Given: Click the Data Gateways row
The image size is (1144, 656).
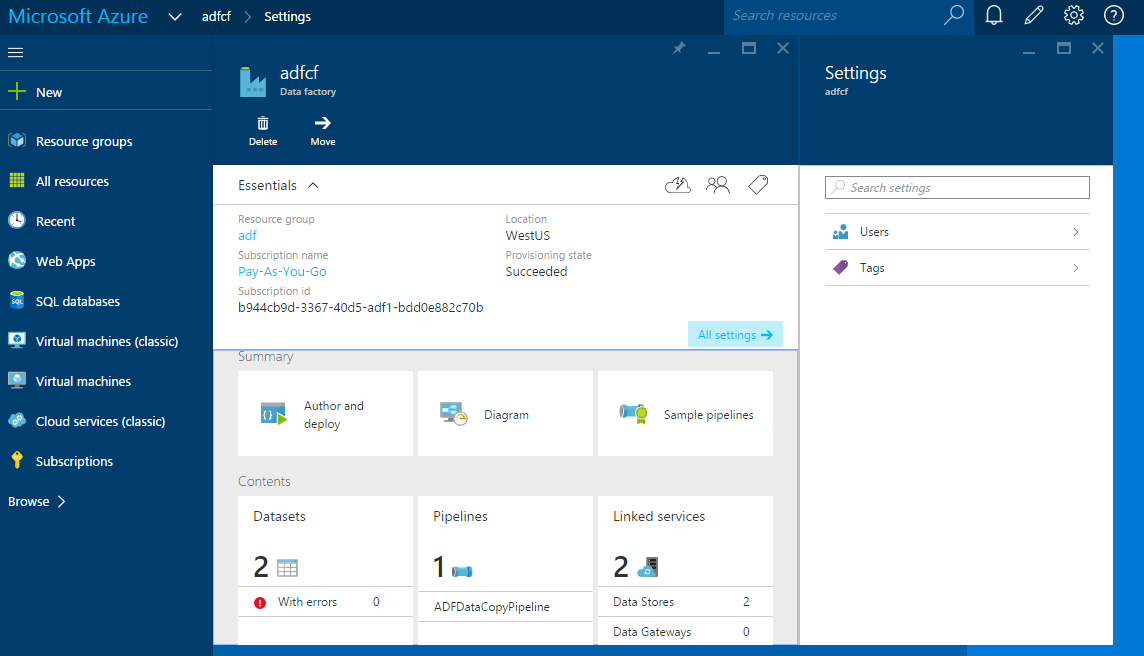Looking at the screenshot, I should (x=685, y=632).
